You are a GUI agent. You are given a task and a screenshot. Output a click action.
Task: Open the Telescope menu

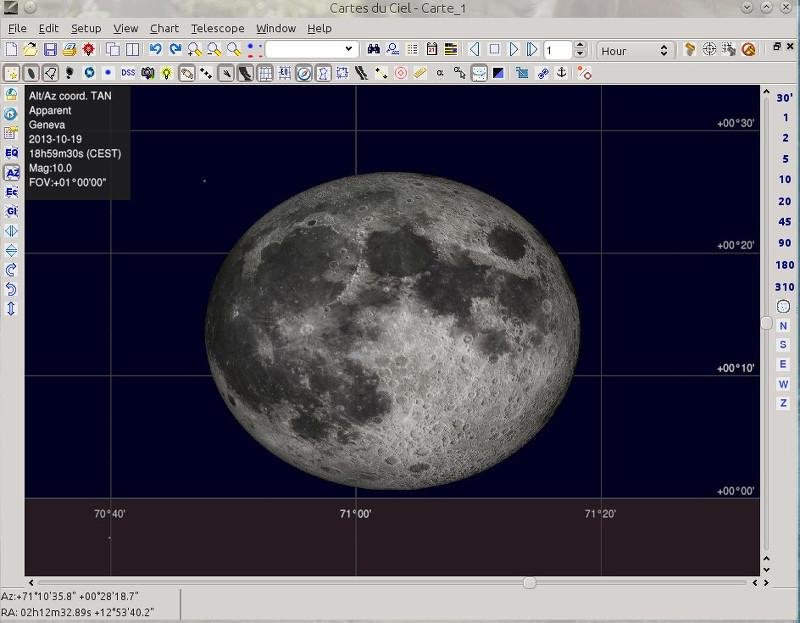[217, 28]
